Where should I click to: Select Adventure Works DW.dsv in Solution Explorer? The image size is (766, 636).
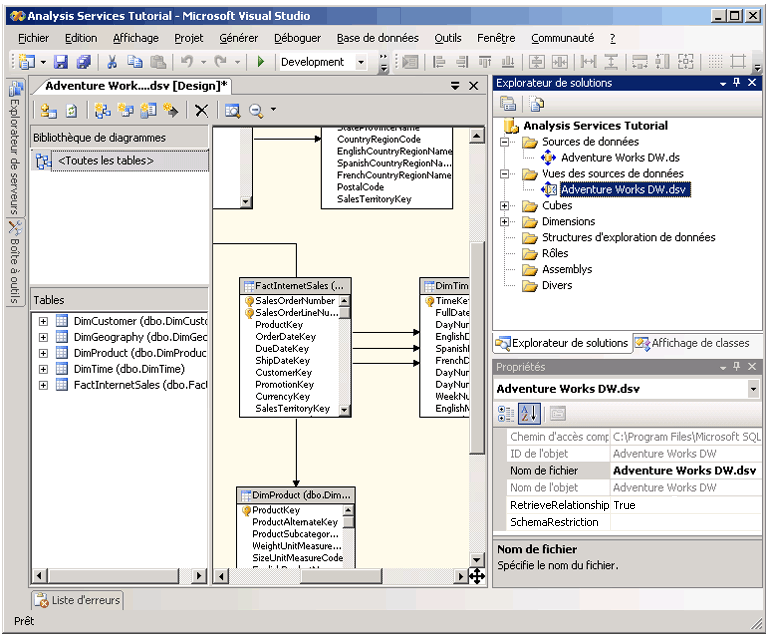tap(625, 190)
